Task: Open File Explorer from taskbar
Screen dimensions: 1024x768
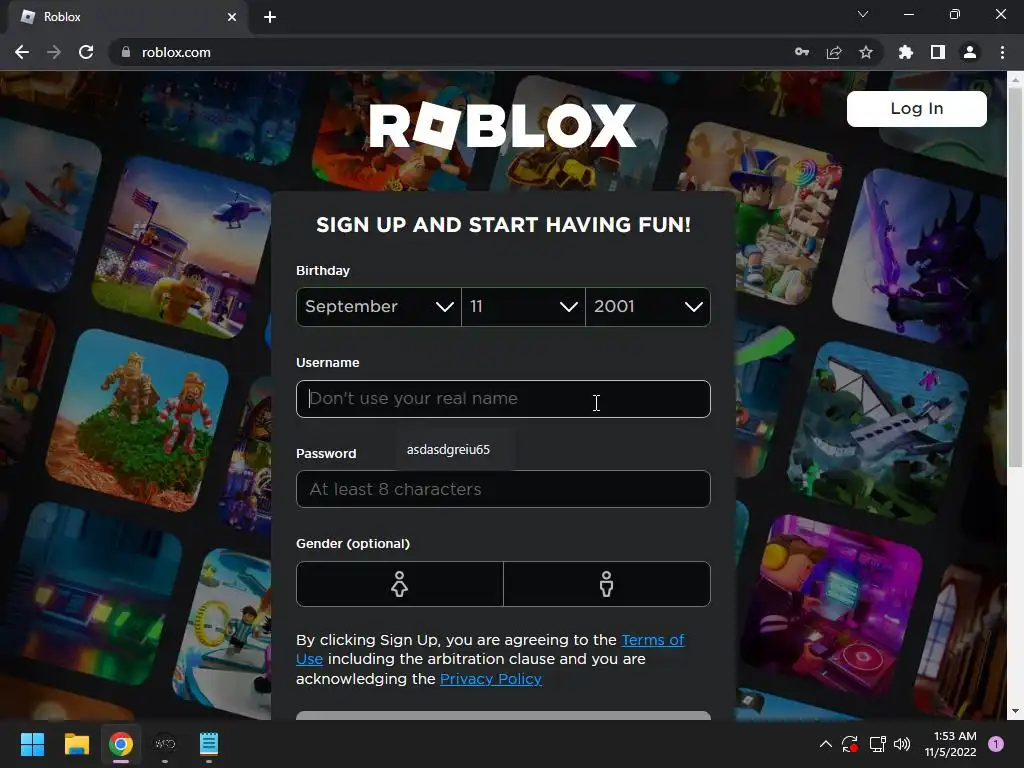Action: click(x=76, y=744)
